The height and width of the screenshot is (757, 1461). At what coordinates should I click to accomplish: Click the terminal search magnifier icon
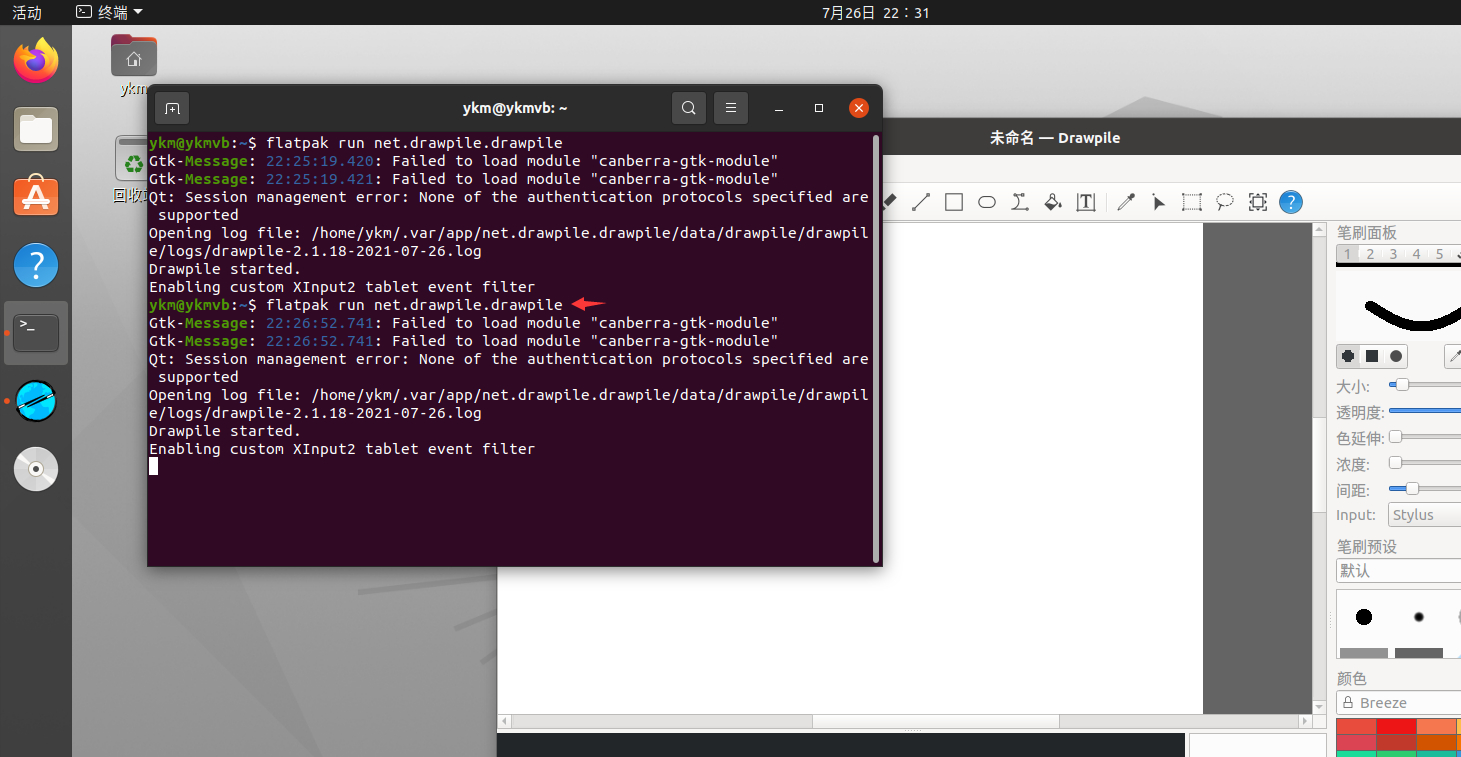(689, 108)
